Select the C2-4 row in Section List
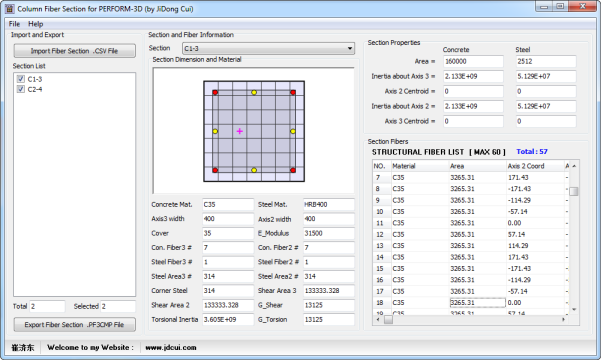The image size is (601, 360). tap(35, 89)
